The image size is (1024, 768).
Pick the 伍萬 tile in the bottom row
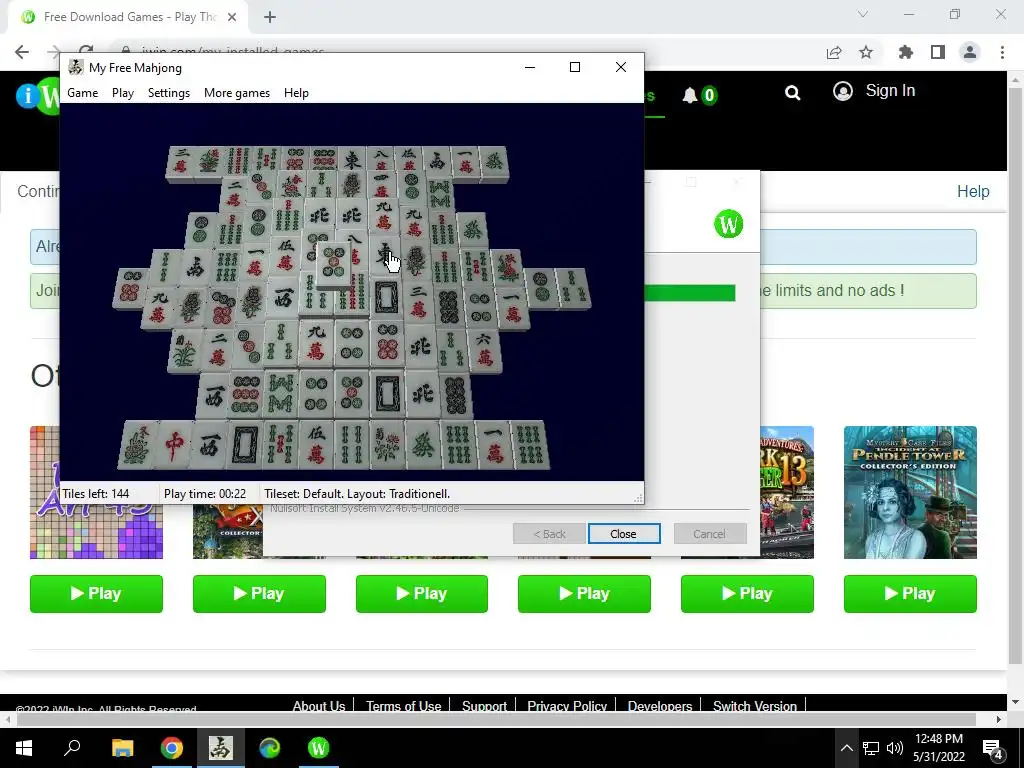coord(316,444)
